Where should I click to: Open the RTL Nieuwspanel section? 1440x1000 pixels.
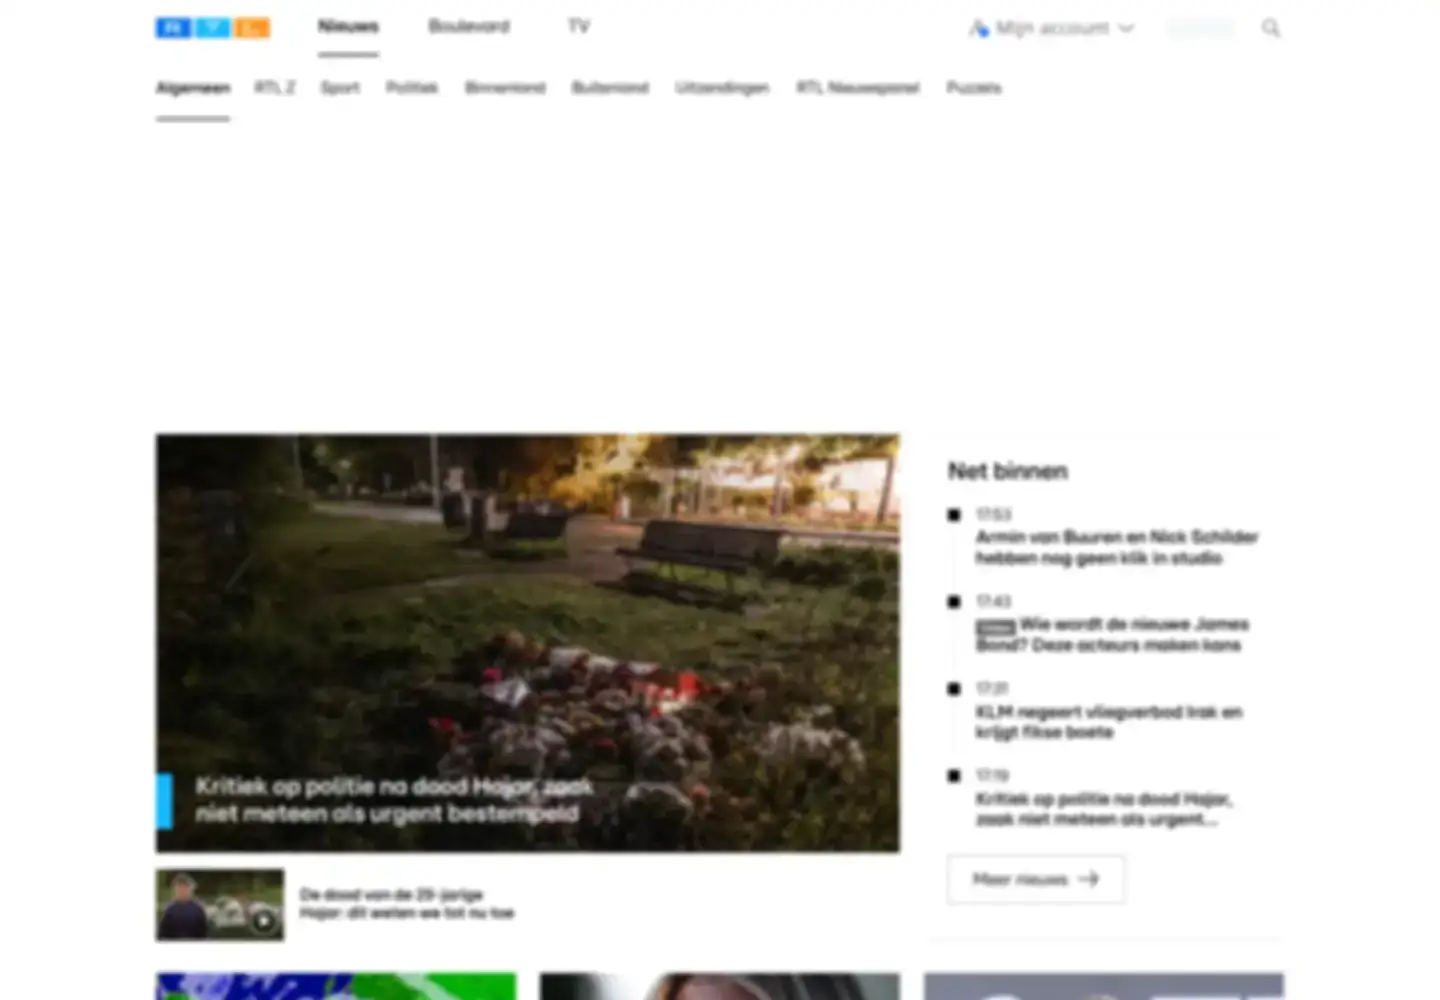pos(858,88)
